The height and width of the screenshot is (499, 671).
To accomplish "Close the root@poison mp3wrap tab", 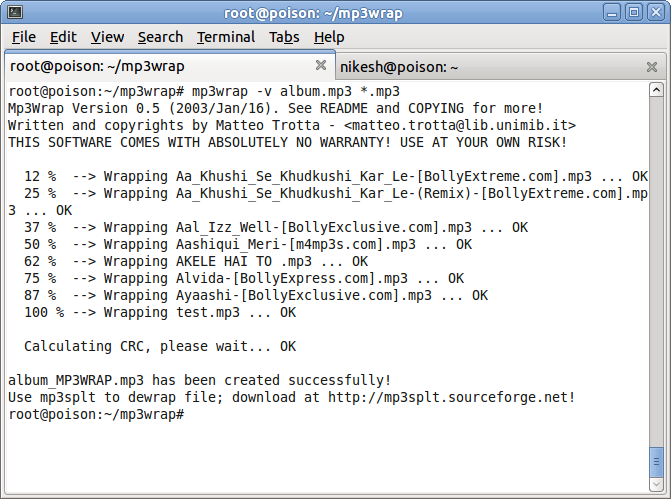I will point(321,65).
